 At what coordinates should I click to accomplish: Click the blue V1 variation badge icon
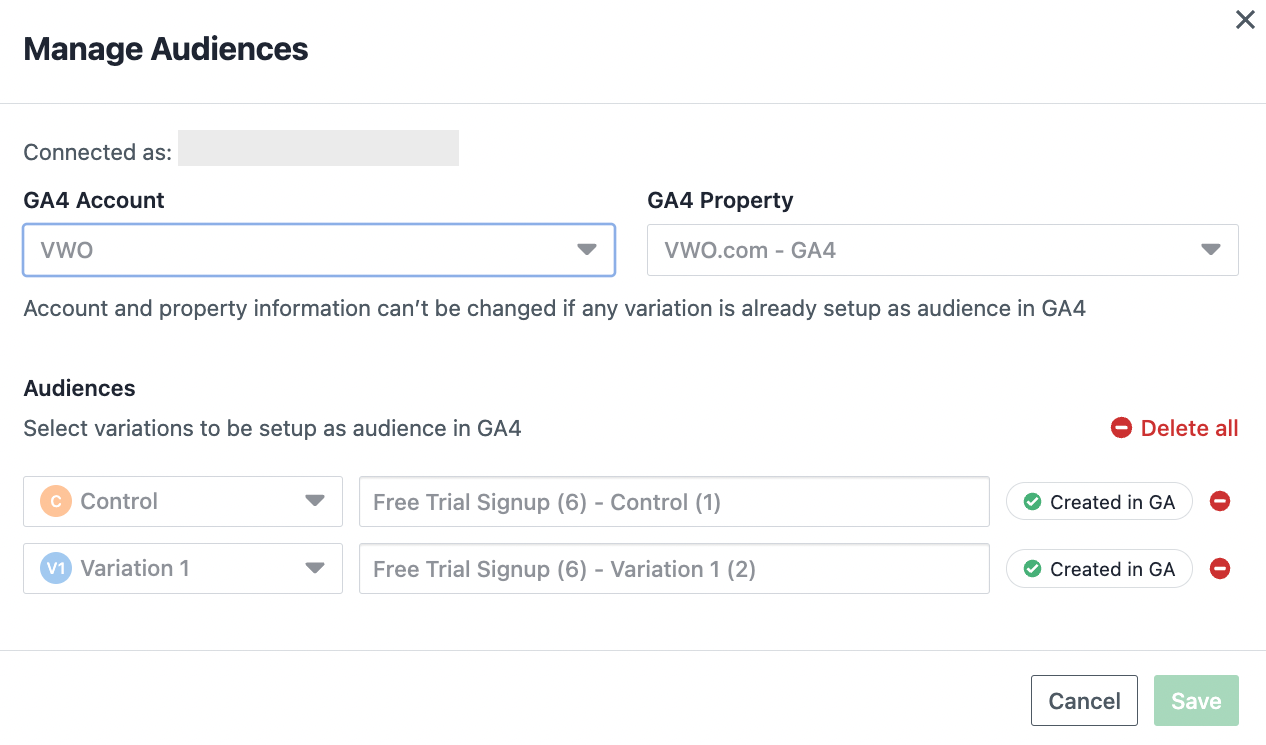click(56, 569)
